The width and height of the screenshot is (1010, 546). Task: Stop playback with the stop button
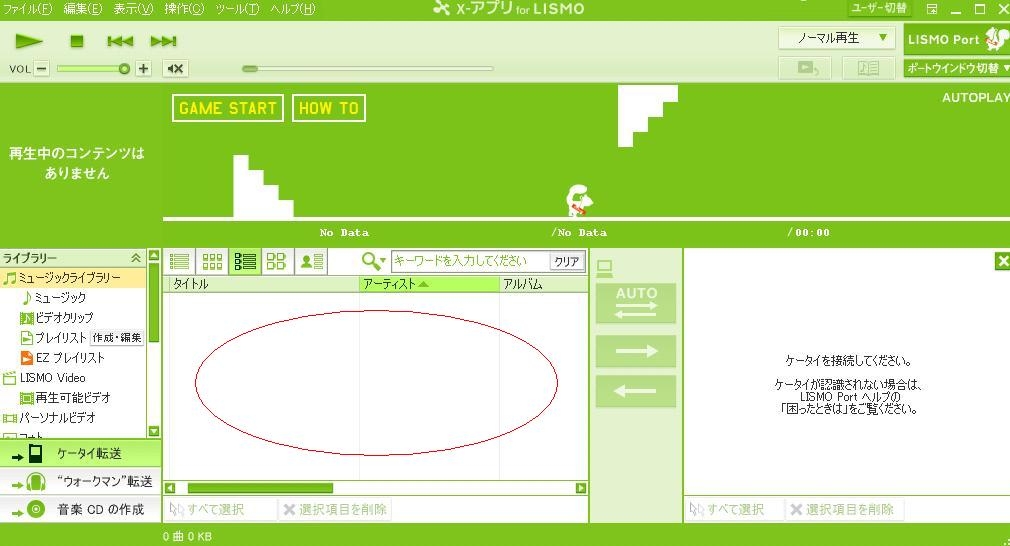coord(77,41)
